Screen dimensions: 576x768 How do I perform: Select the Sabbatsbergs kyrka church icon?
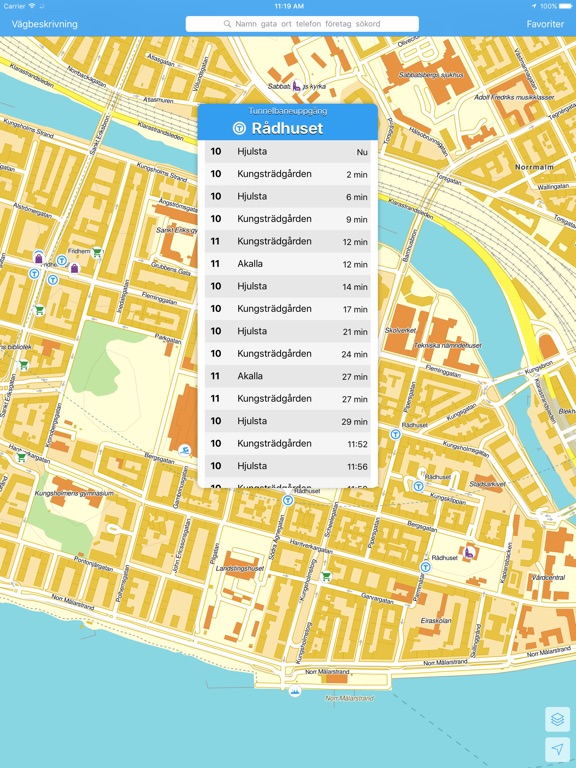tap(297, 86)
